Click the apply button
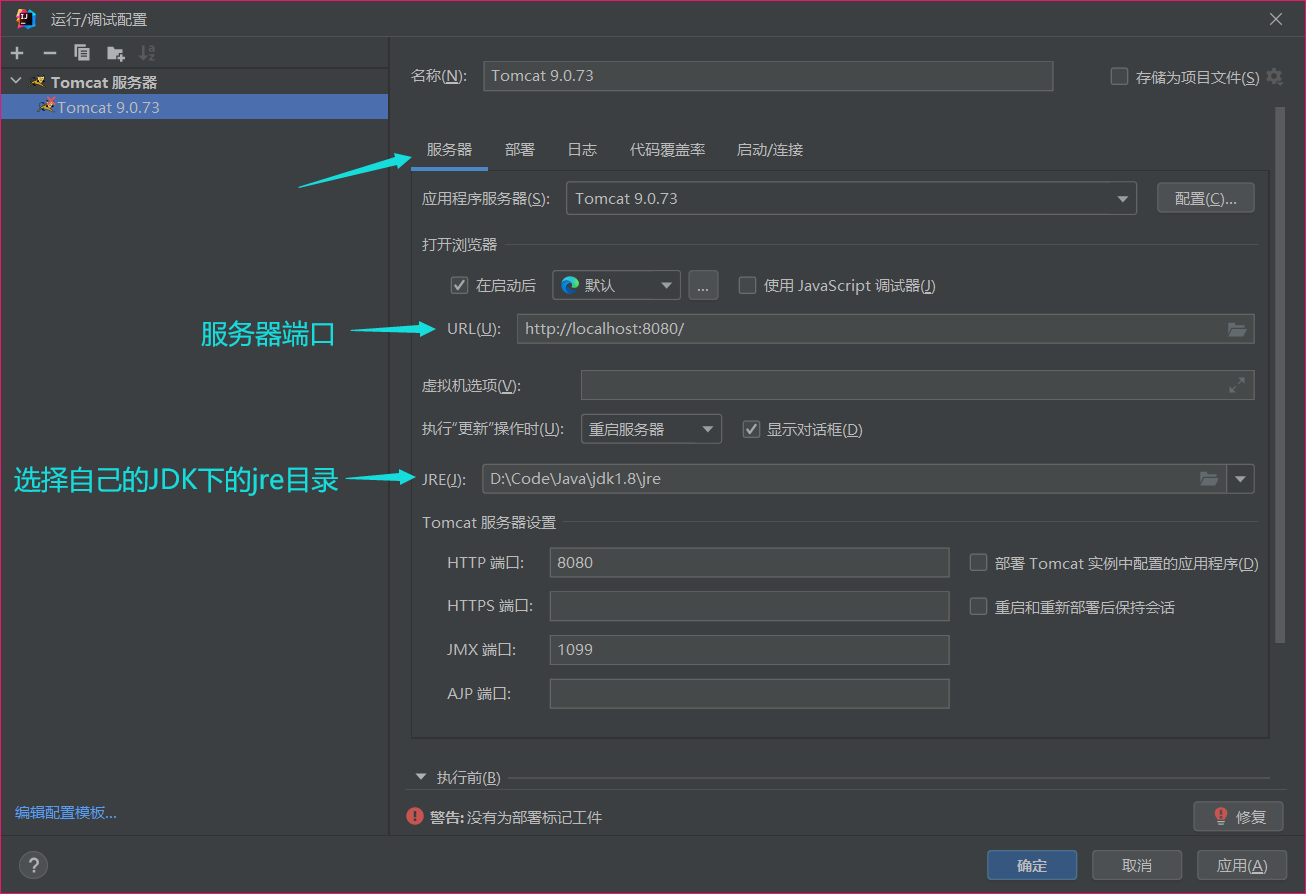1306x894 pixels. pos(1242,865)
